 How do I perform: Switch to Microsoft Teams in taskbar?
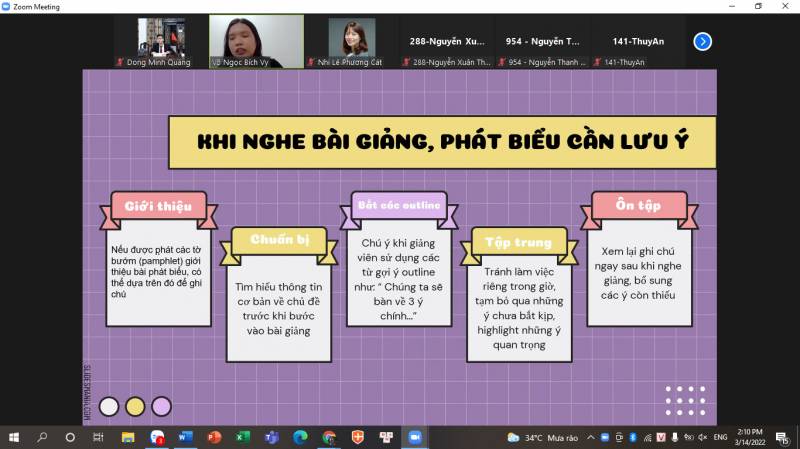pos(271,437)
